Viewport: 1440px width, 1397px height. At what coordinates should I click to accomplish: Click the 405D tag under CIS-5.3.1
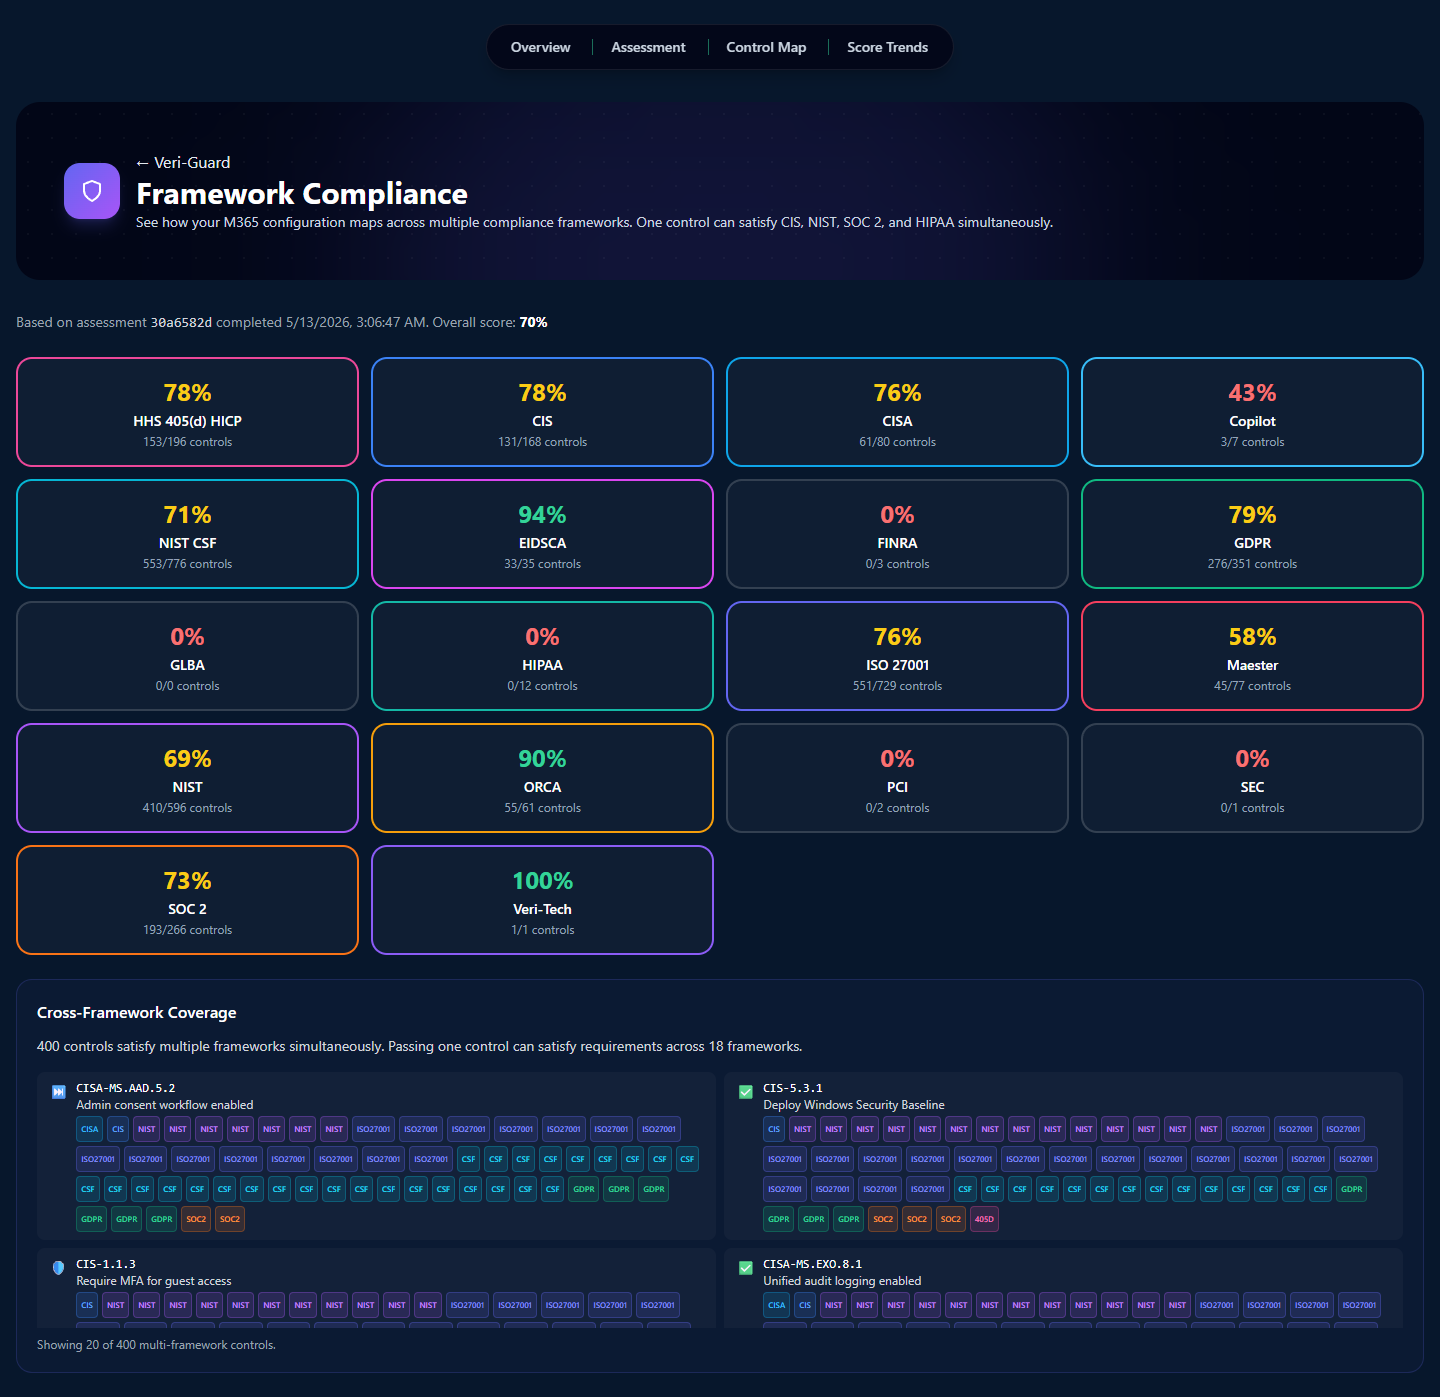tap(984, 1219)
